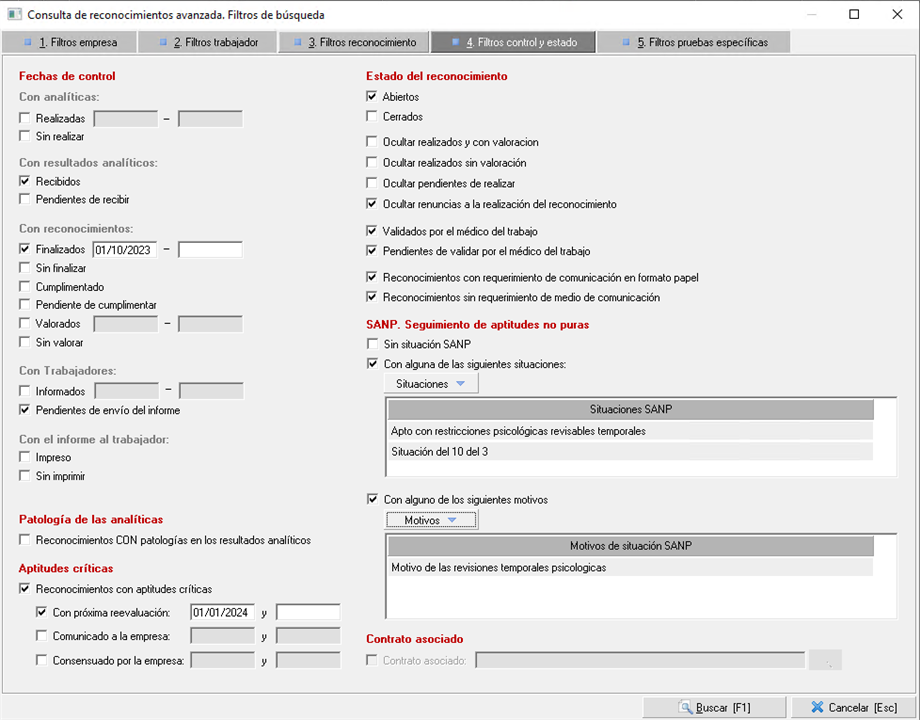This screenshot has height=720, width=920.
Task: Enable the Cerrados checkbox
Action: (x=373, y=117)
